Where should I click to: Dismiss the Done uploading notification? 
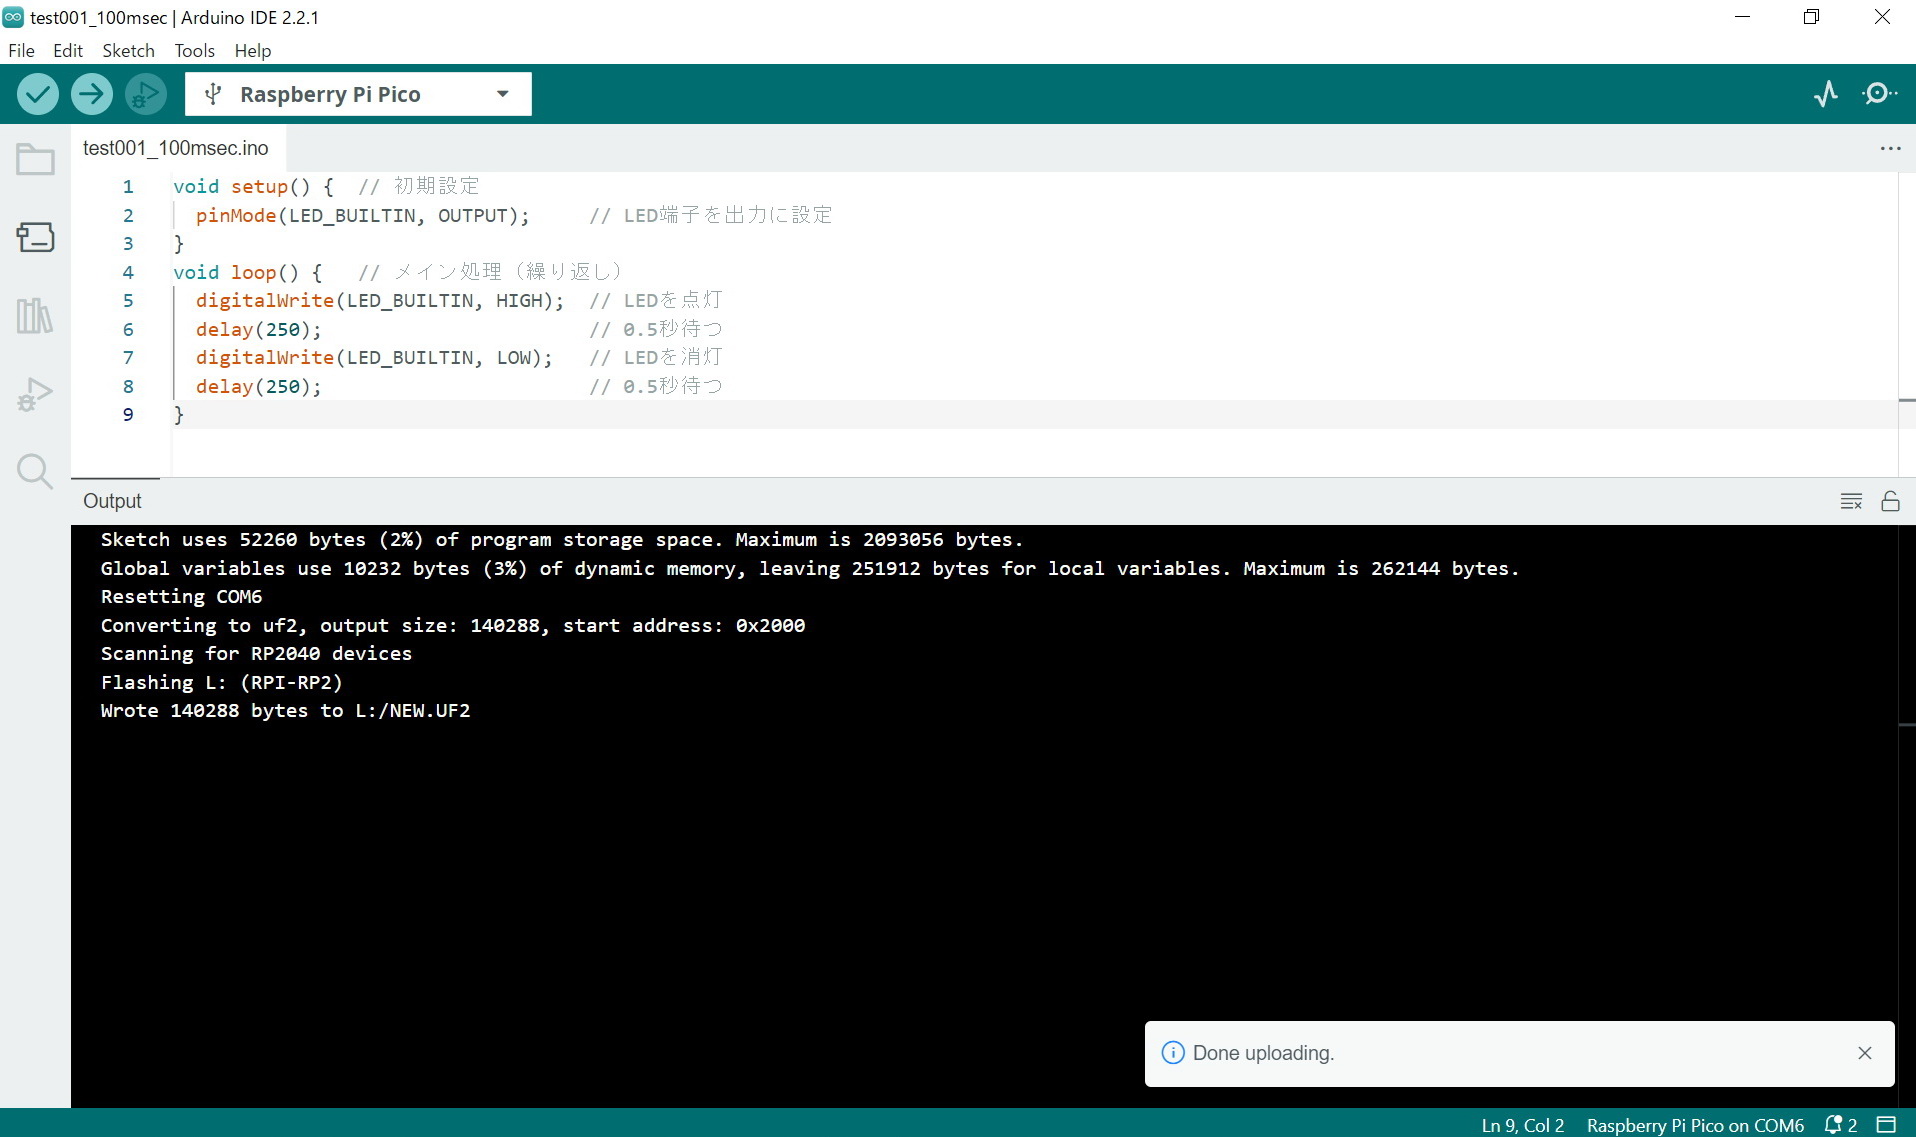pyautogui.click(x=1864, y=1053)
